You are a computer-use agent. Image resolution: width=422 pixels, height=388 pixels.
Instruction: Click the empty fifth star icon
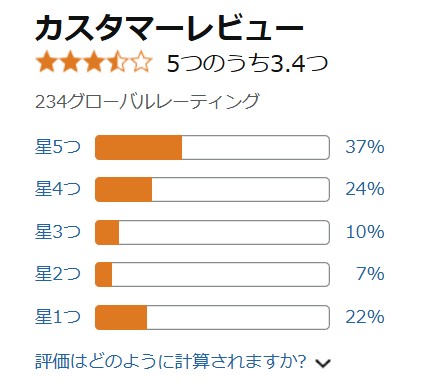point(141,62)
